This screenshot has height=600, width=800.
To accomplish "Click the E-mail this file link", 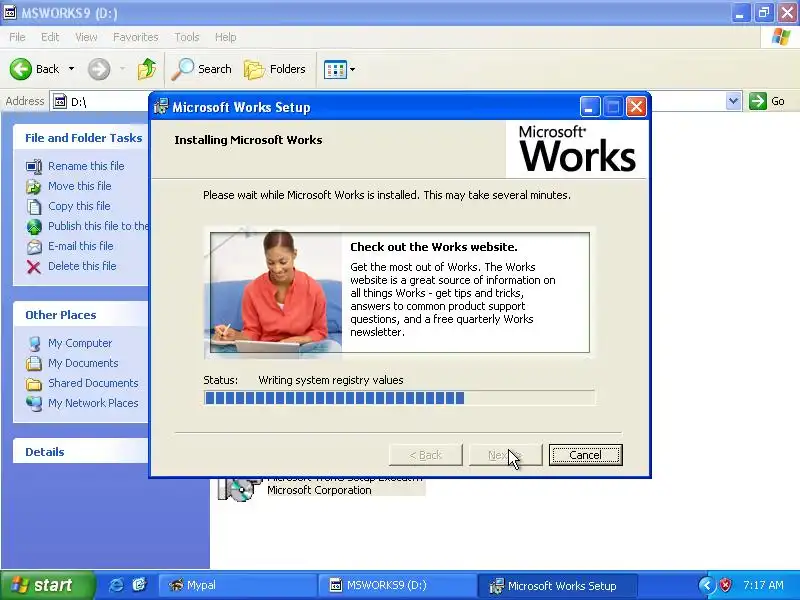I will pos(81,245).
